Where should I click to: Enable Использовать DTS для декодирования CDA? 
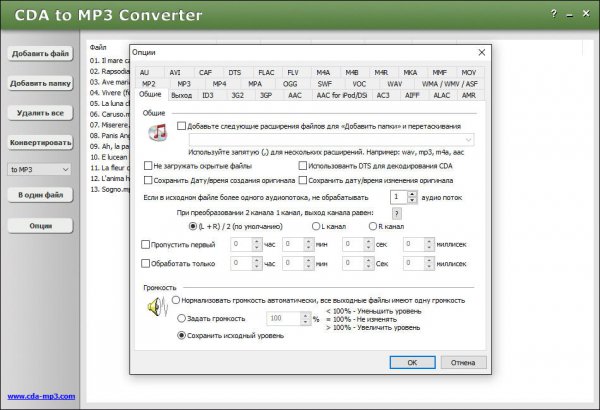[x=303, y=166]
